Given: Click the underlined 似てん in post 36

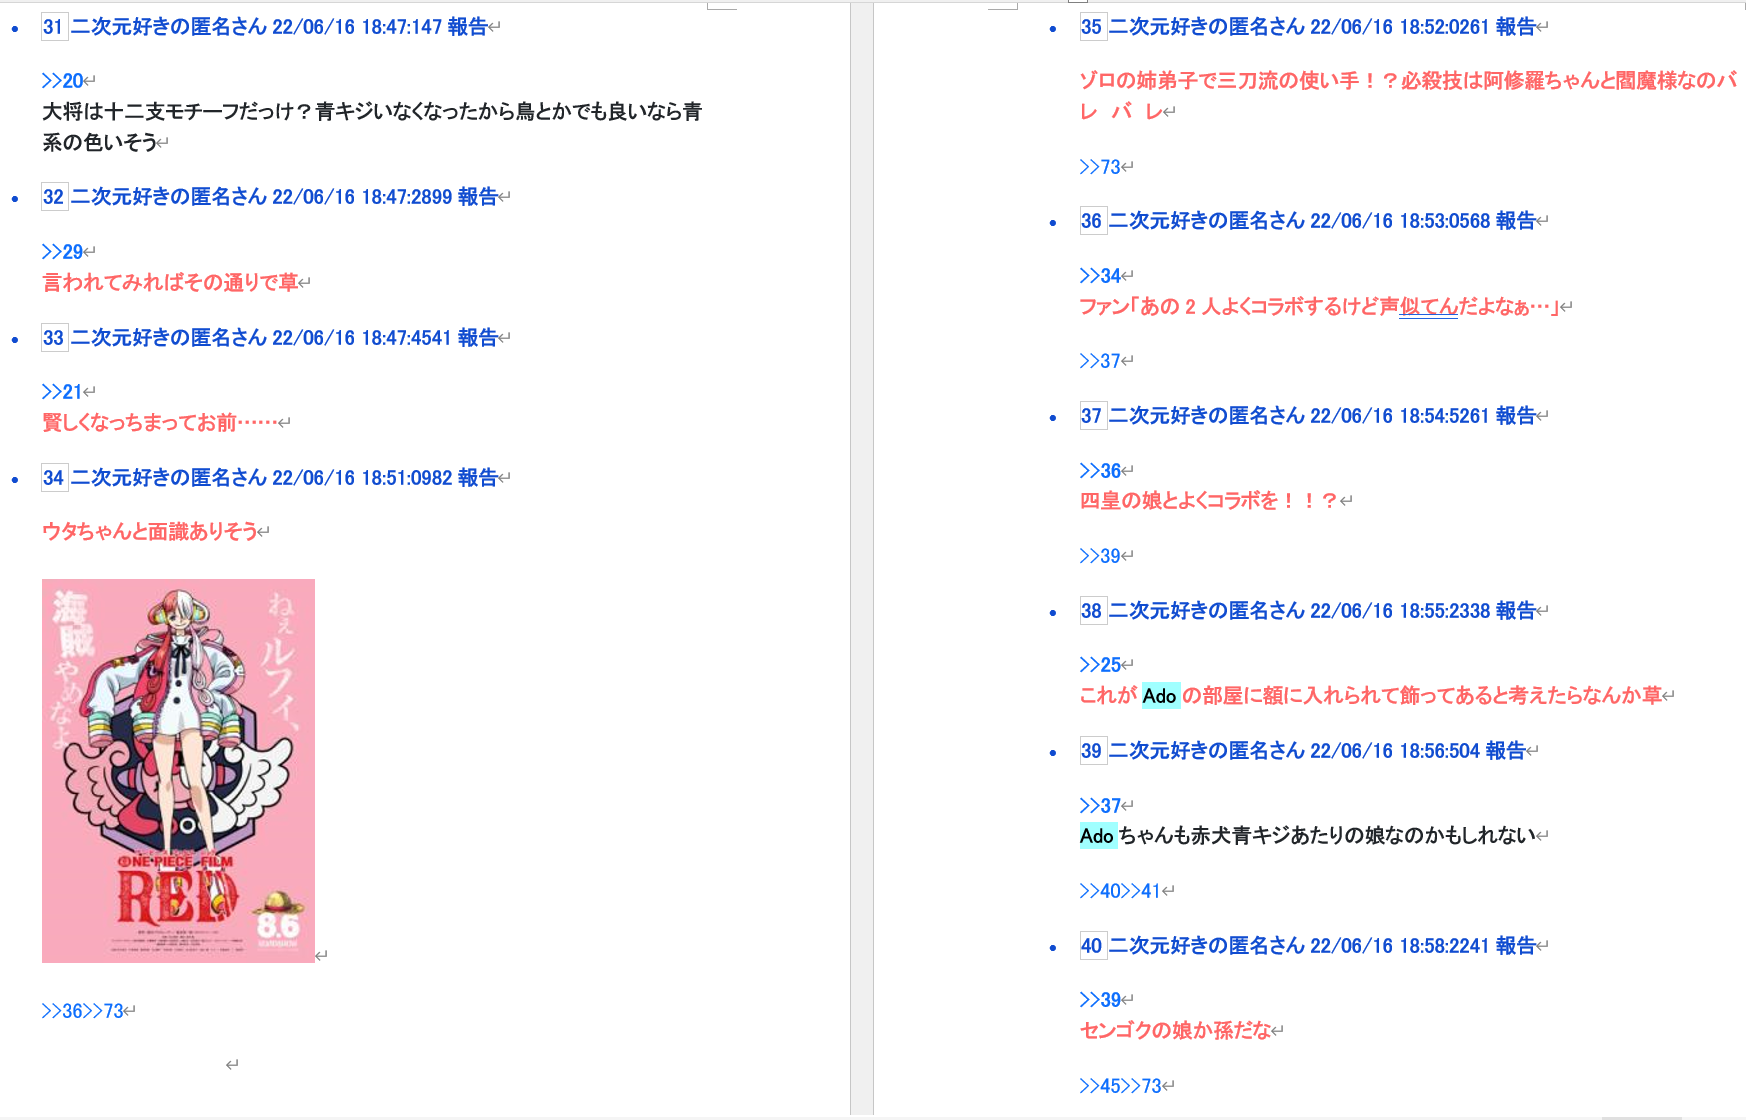Looking at the screenshot, I should (1429, 307).
